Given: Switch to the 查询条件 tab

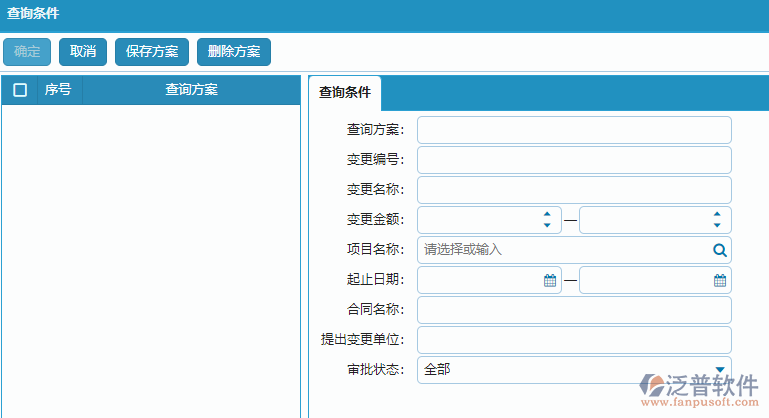Looking at the screenshot, I should click(x=345, y=92).
